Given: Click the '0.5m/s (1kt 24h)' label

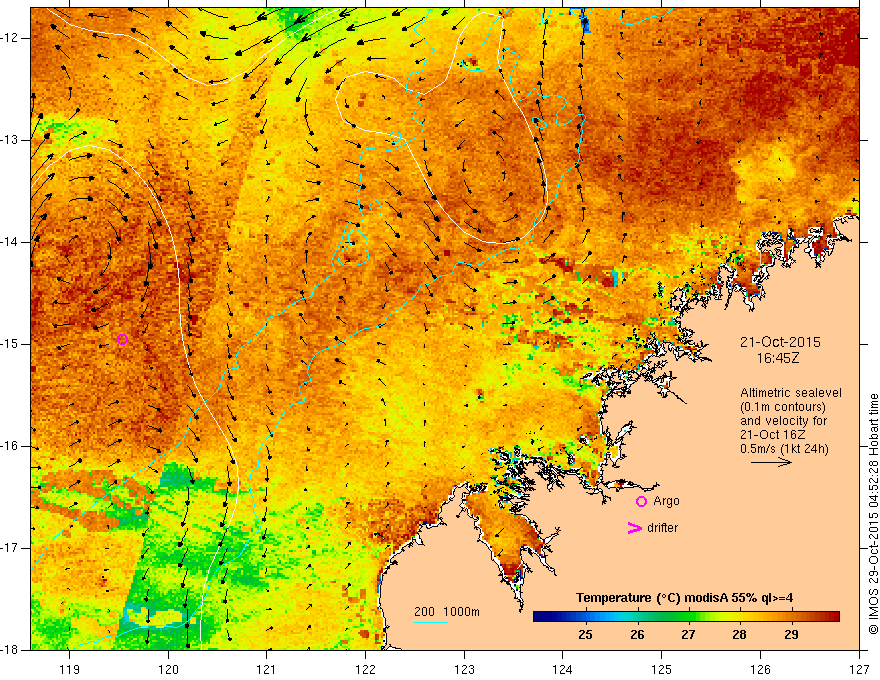Looking at the screenshot, I should (784, 449).
